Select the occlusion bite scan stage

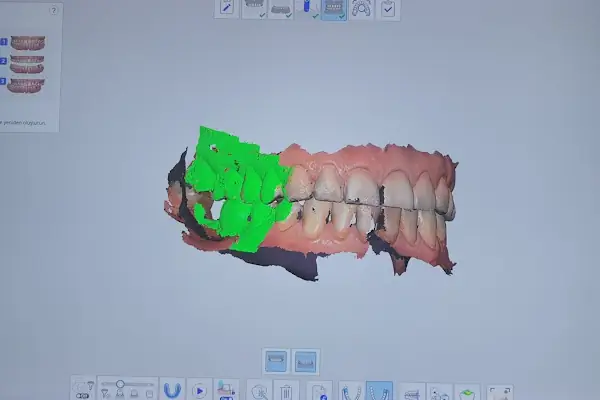(334, 9)
